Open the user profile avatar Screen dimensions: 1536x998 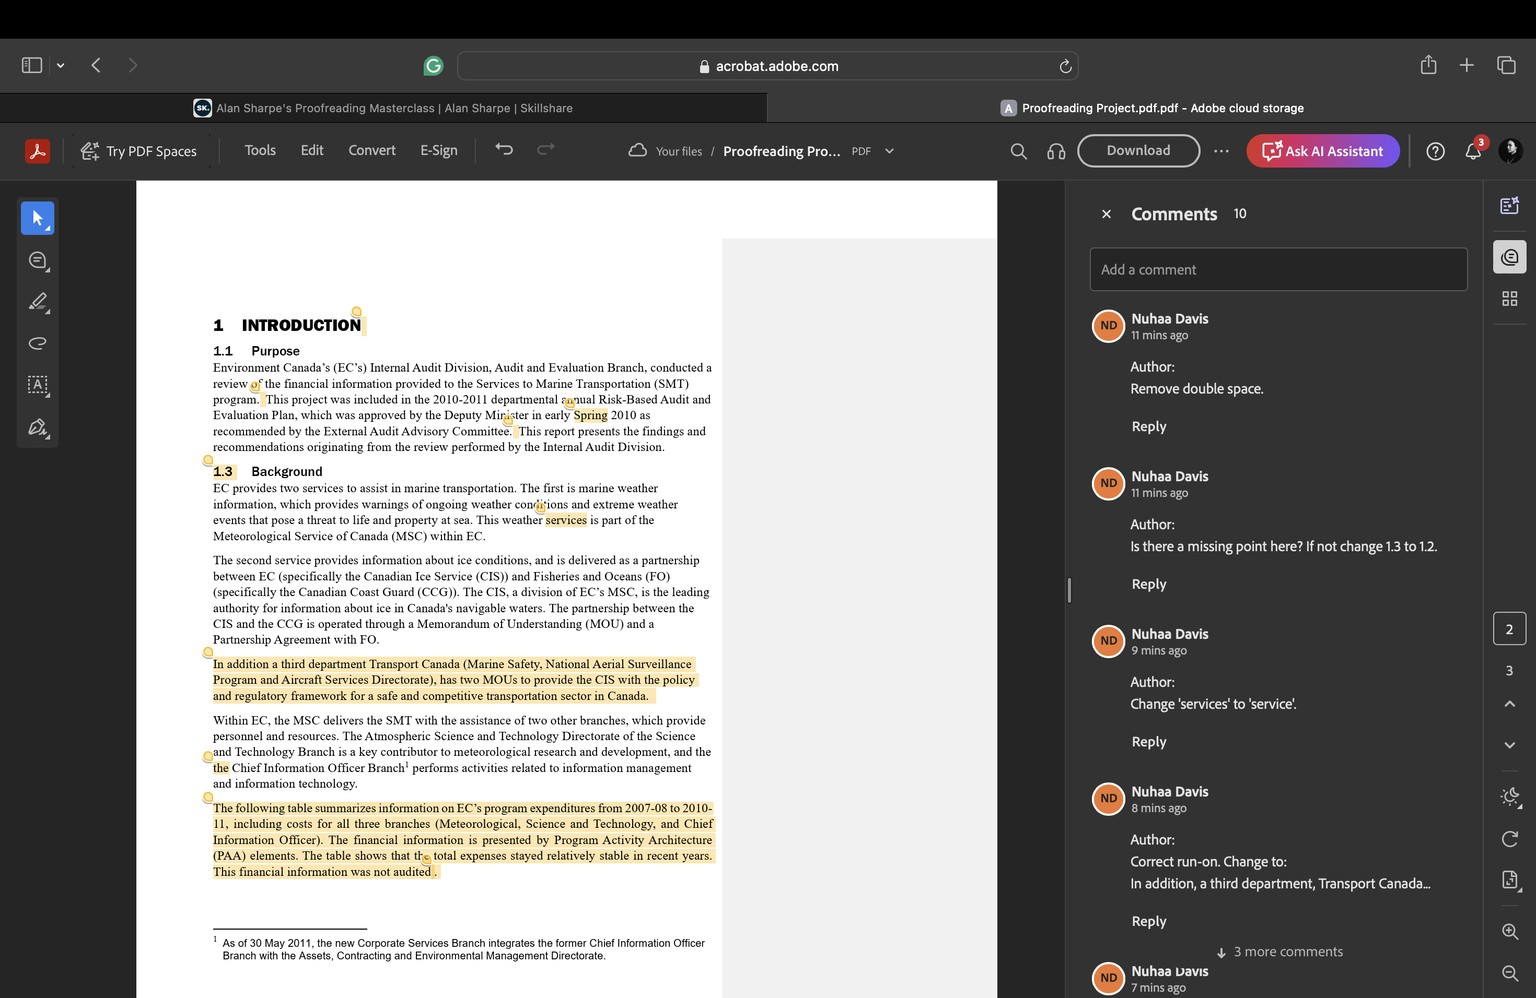pos(1510,150)
